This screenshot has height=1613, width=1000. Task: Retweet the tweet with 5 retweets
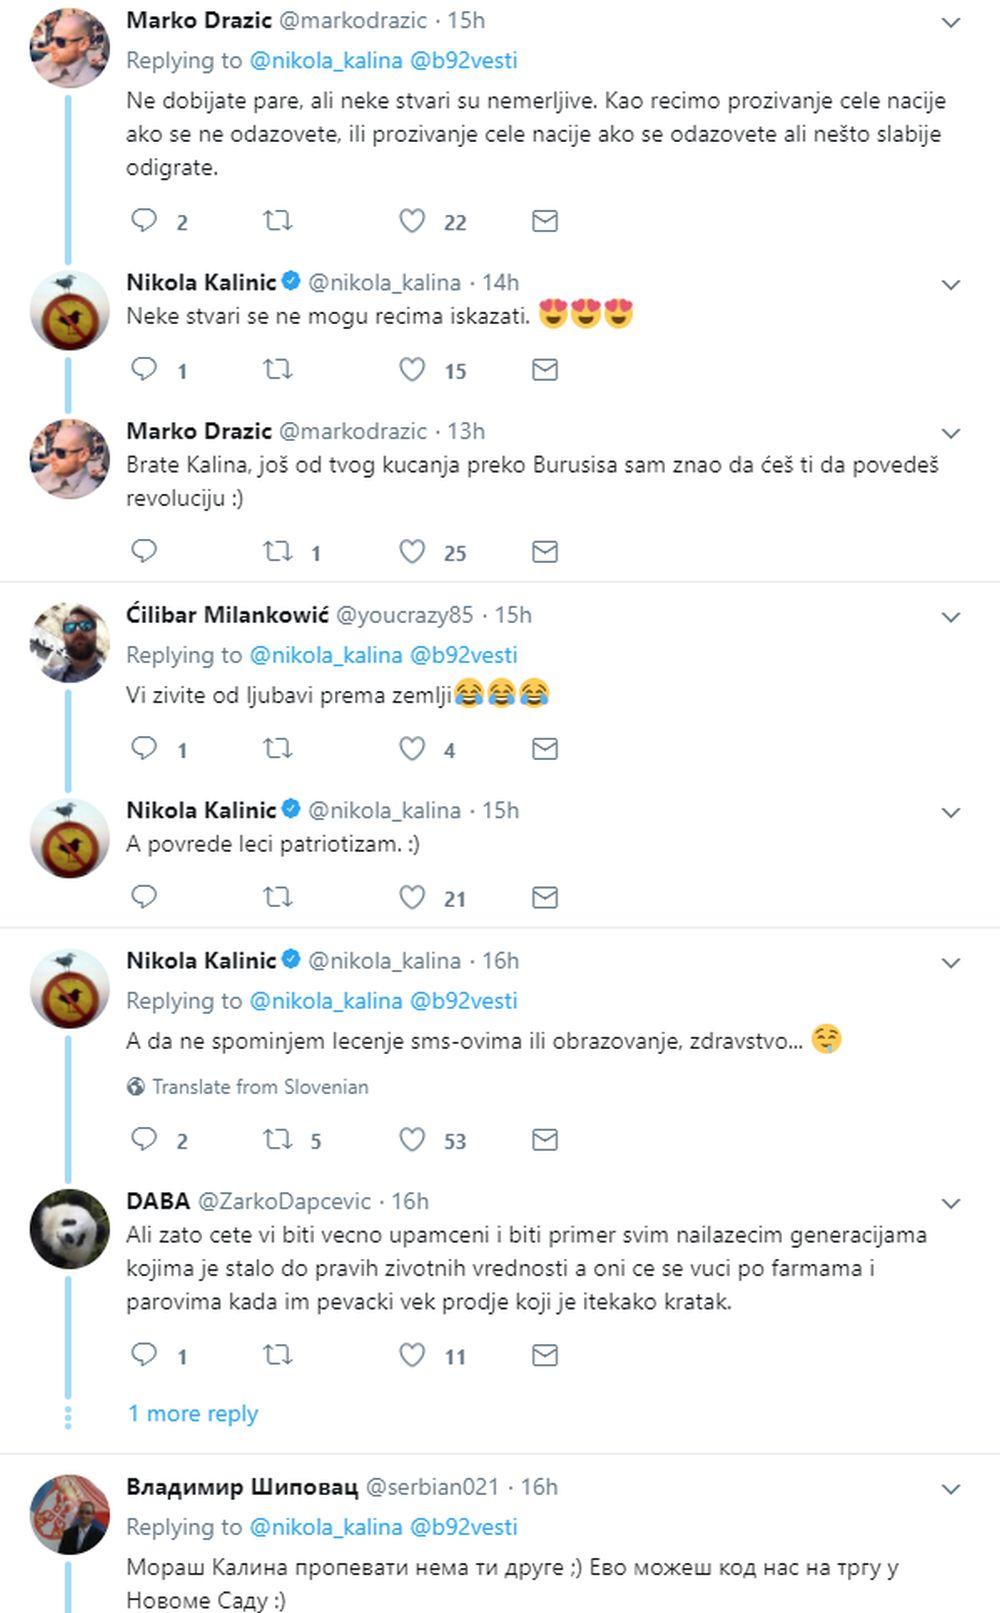277,1139
